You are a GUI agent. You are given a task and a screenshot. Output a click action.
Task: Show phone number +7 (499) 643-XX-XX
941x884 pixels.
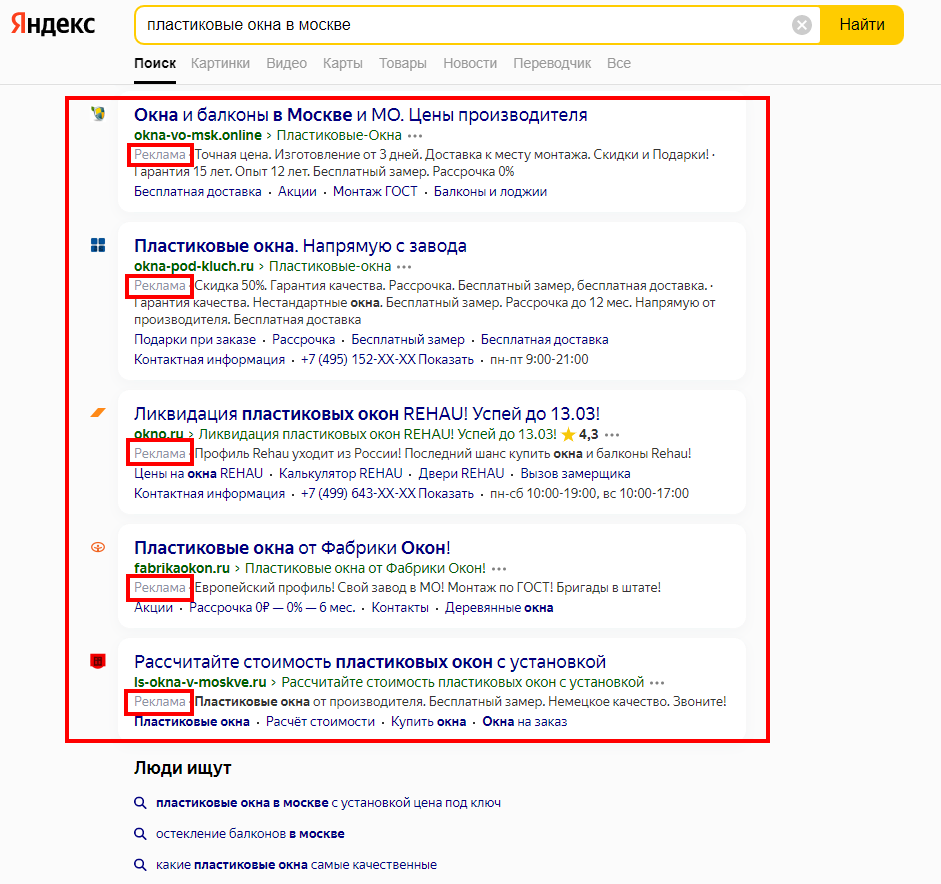click(x=387, y=493)
